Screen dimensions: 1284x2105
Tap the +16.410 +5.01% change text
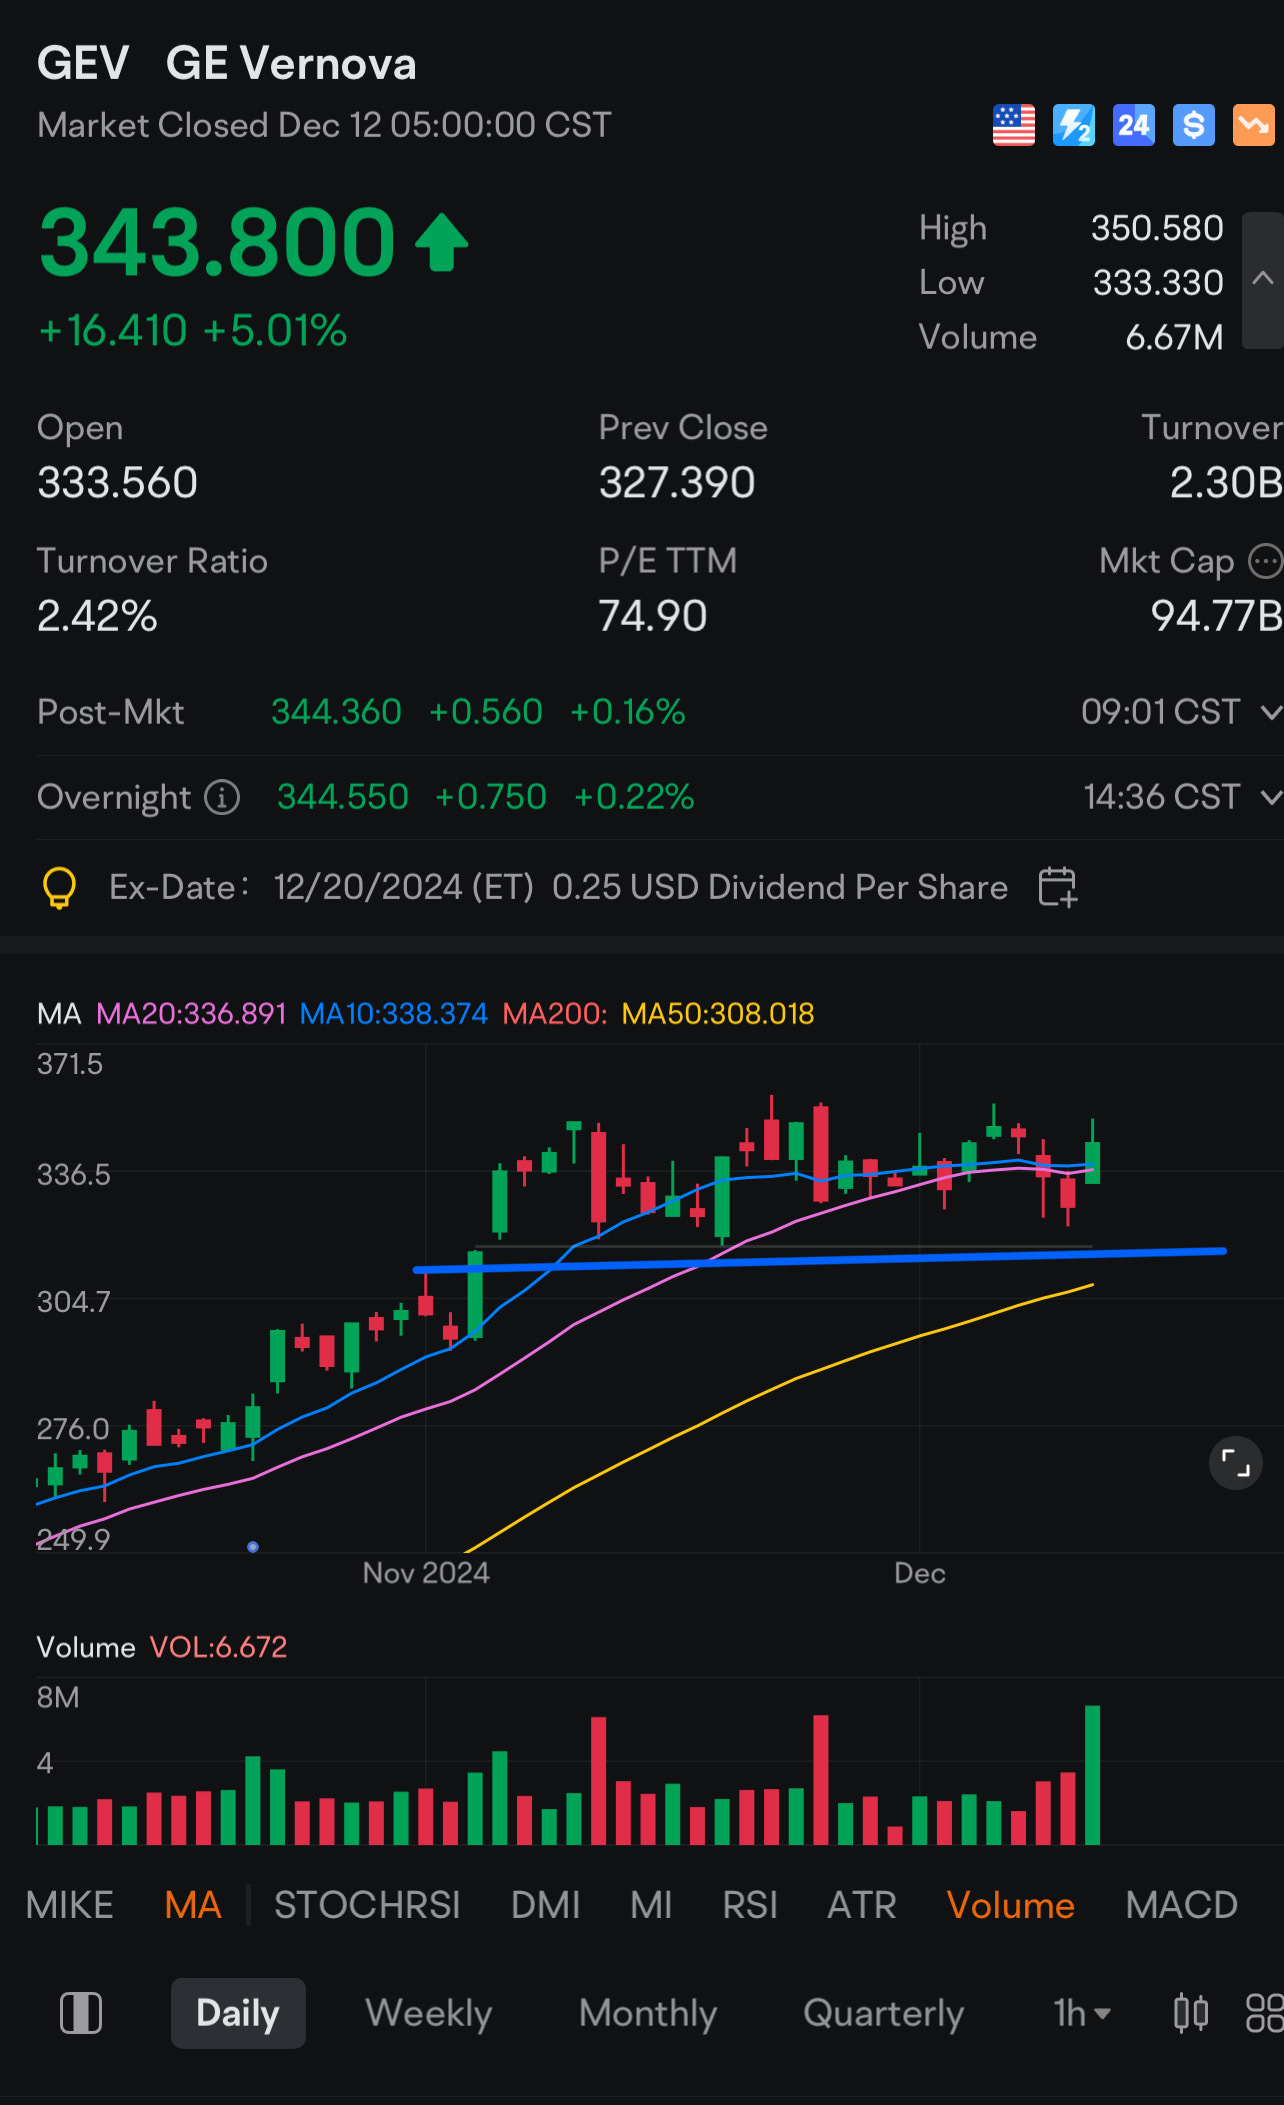[192, 331]
